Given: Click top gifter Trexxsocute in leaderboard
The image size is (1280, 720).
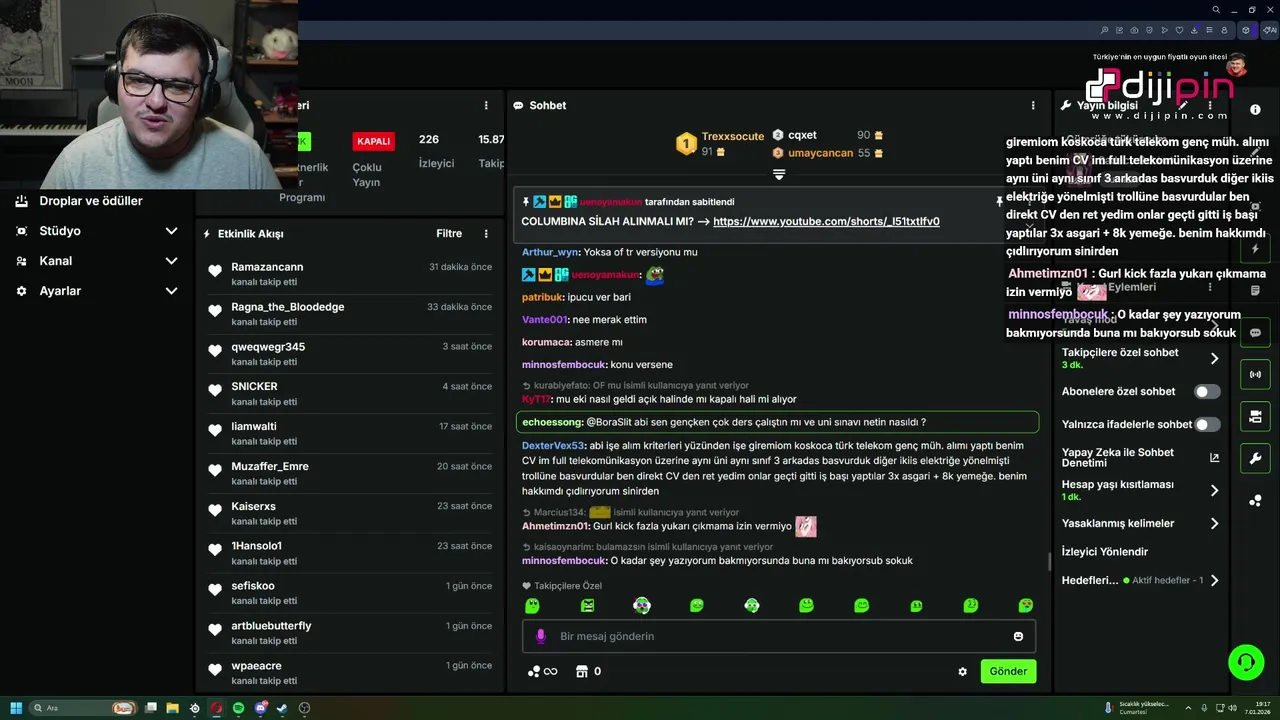Looking at the screenshot, I should 733,136.
